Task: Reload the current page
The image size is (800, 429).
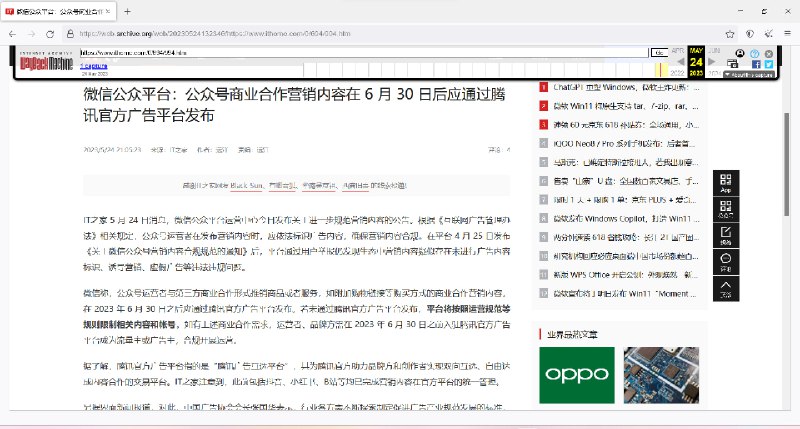Action: coord(50,34)
